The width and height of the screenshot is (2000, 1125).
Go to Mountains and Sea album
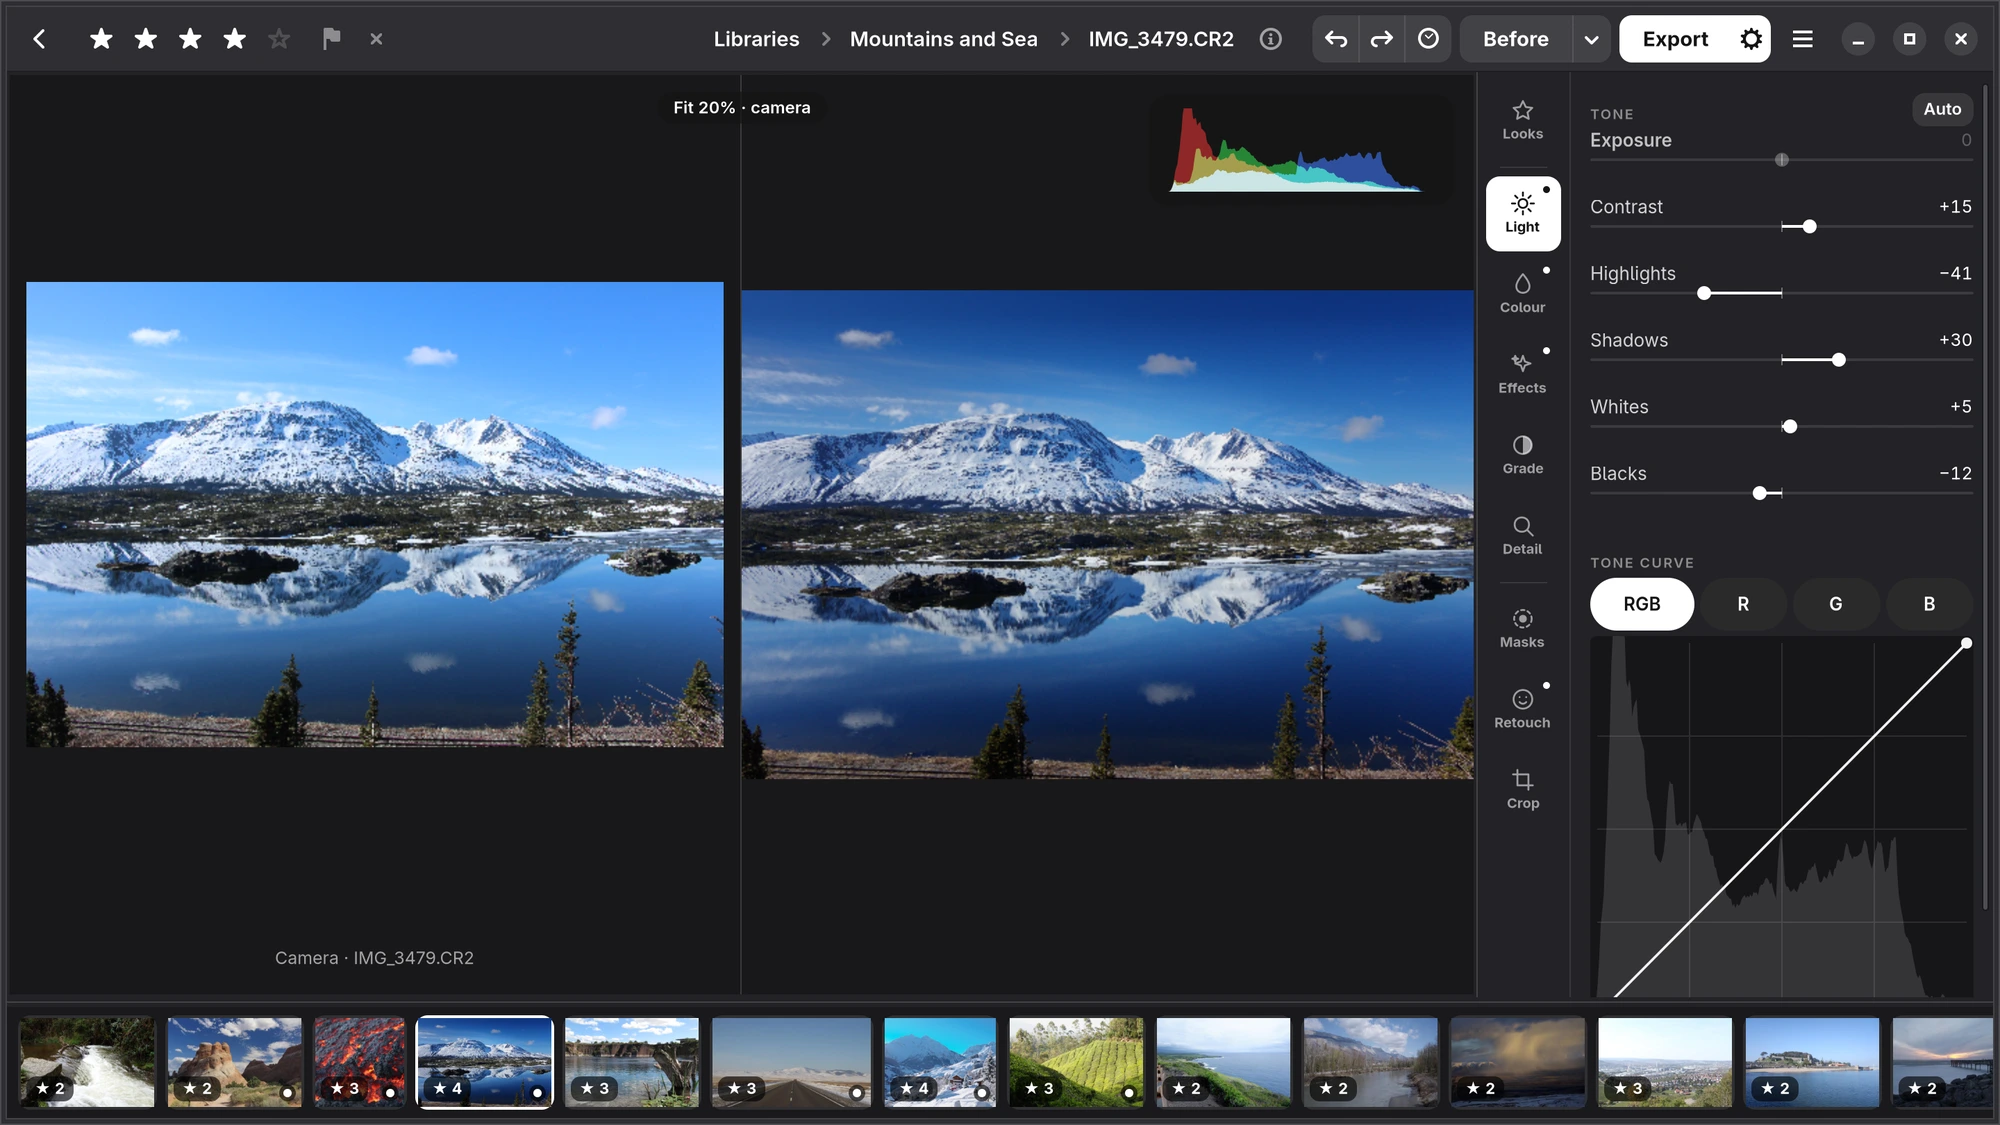point(943,39)
